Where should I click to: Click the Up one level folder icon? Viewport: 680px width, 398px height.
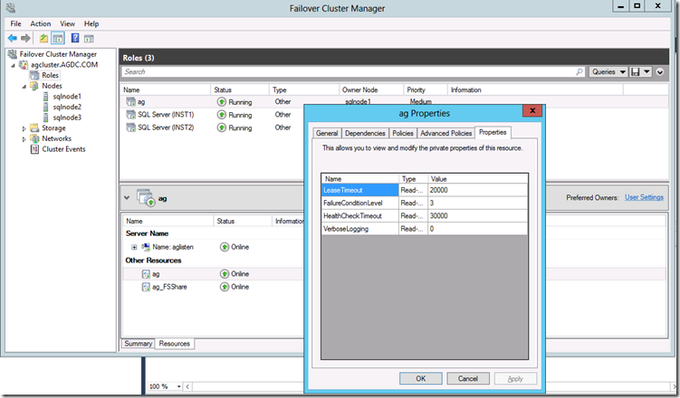point(44,39)
